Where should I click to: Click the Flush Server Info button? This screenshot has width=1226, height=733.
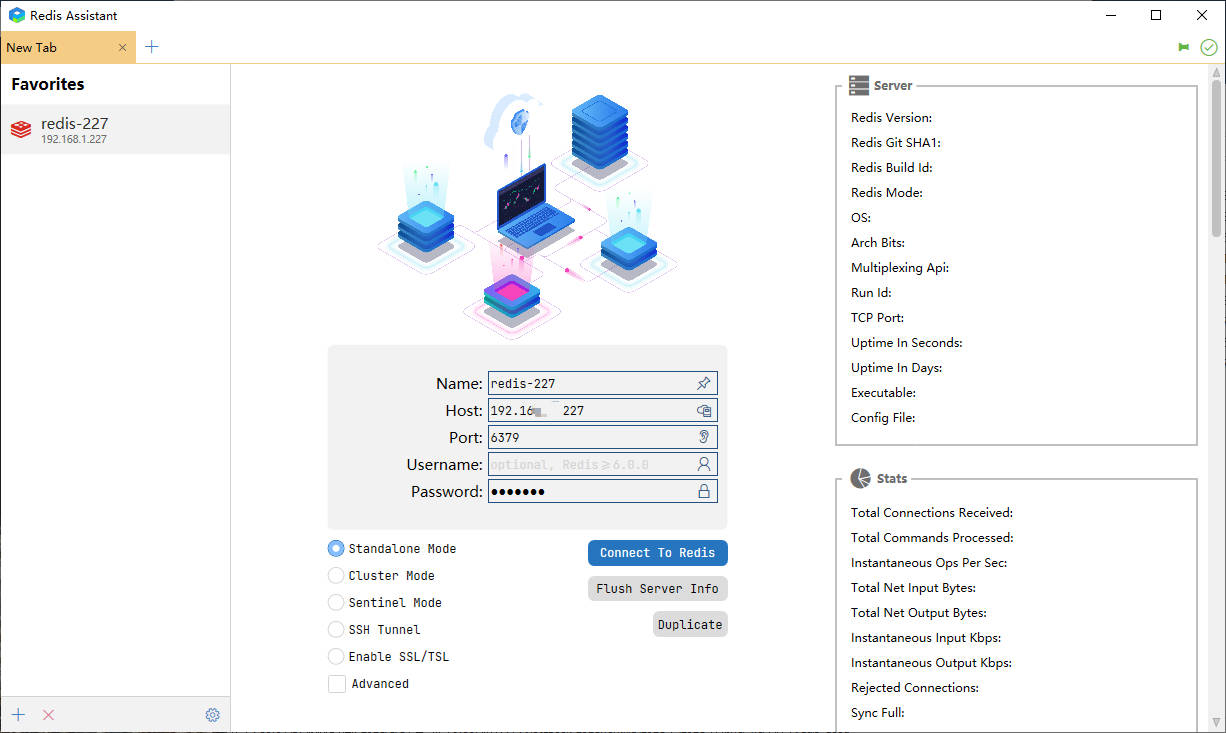(657, 588)
